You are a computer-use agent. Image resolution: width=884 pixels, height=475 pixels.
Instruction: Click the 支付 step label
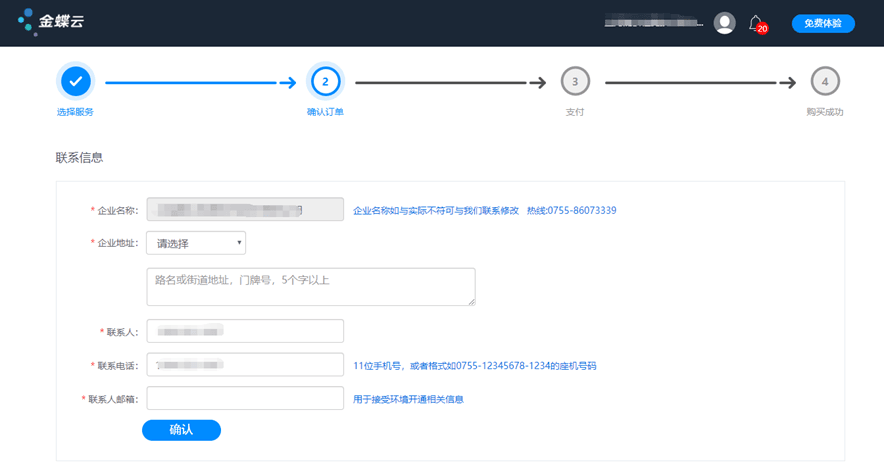point(575,112)
